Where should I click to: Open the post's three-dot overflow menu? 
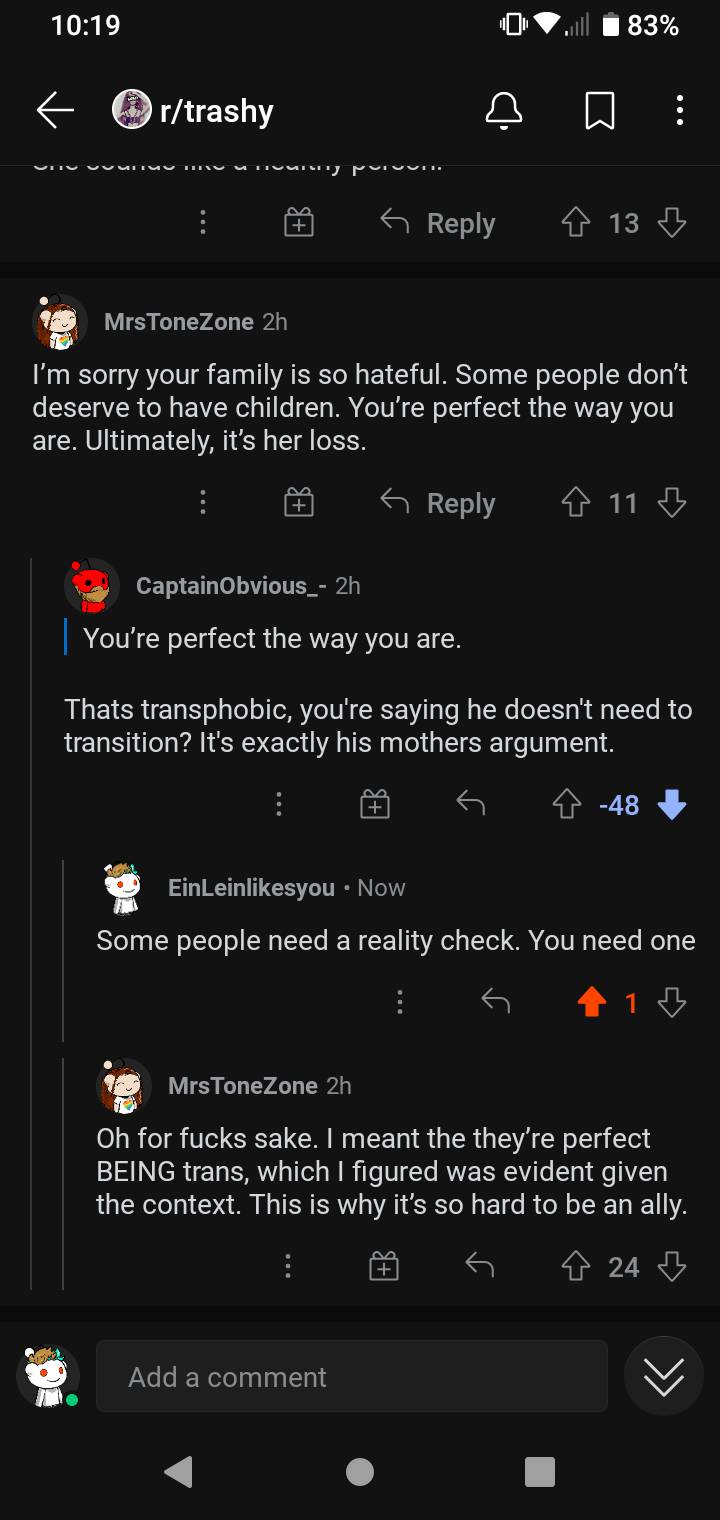pyautogui.click(x=679, y=111)
